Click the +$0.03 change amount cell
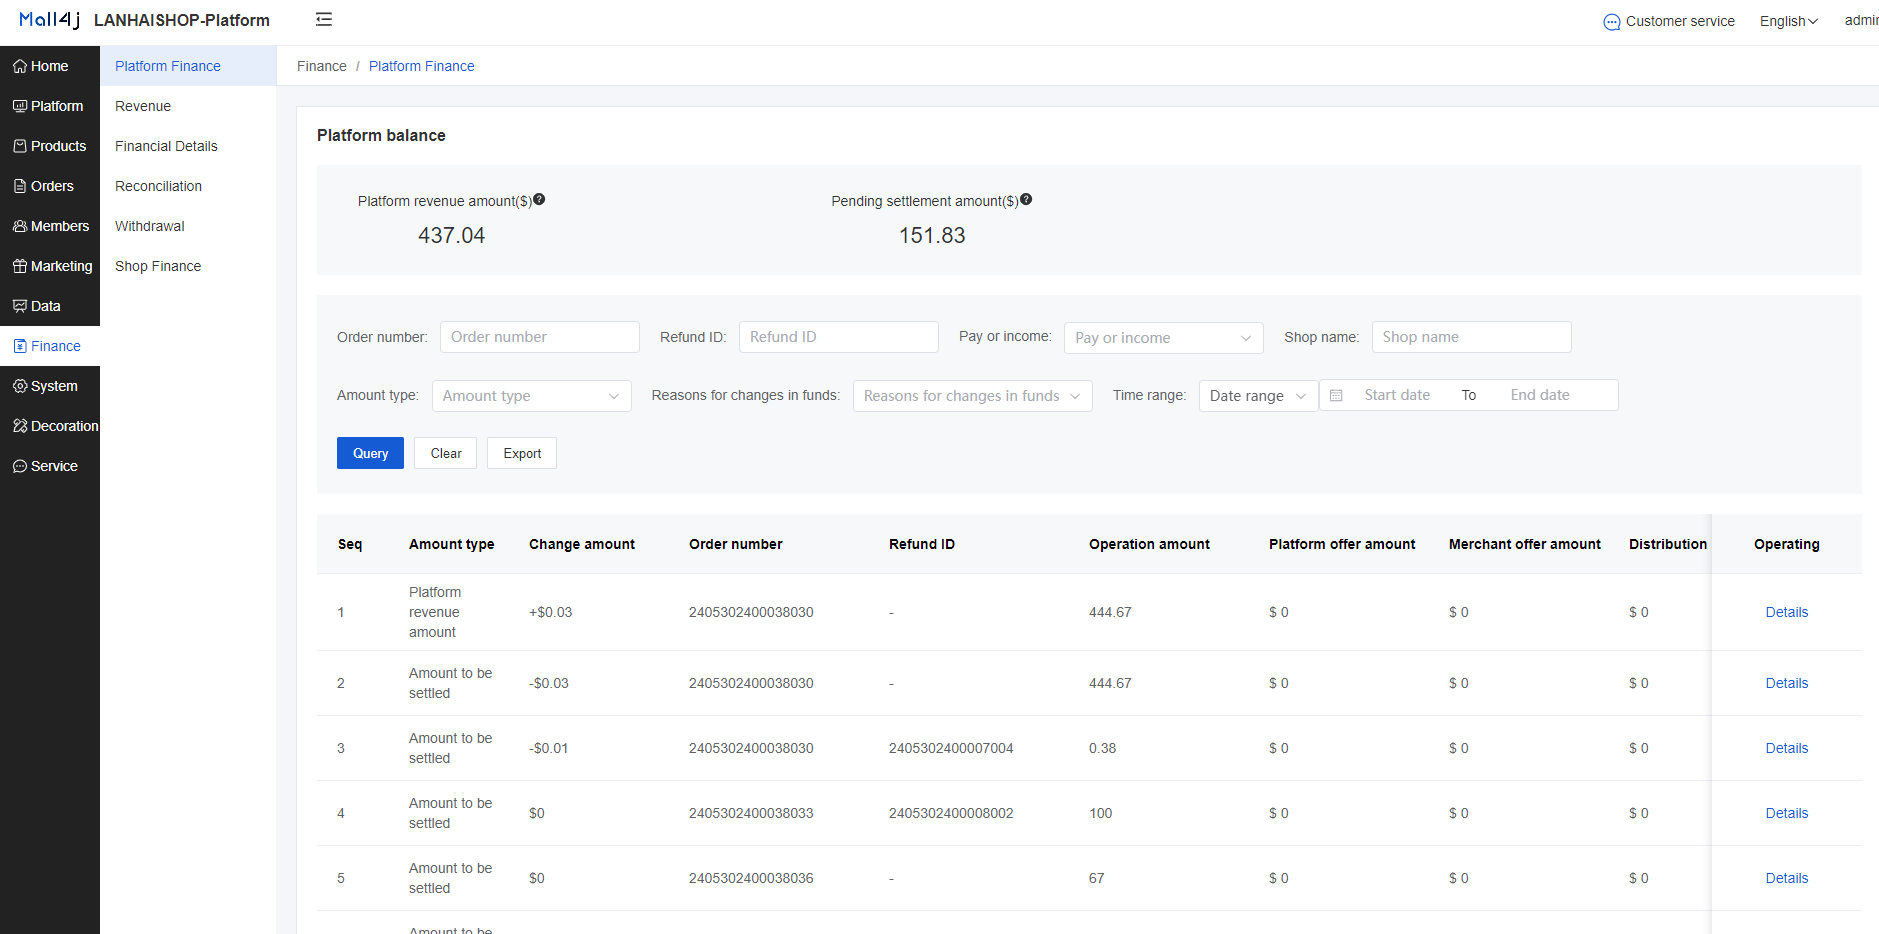 click(551, 612)
